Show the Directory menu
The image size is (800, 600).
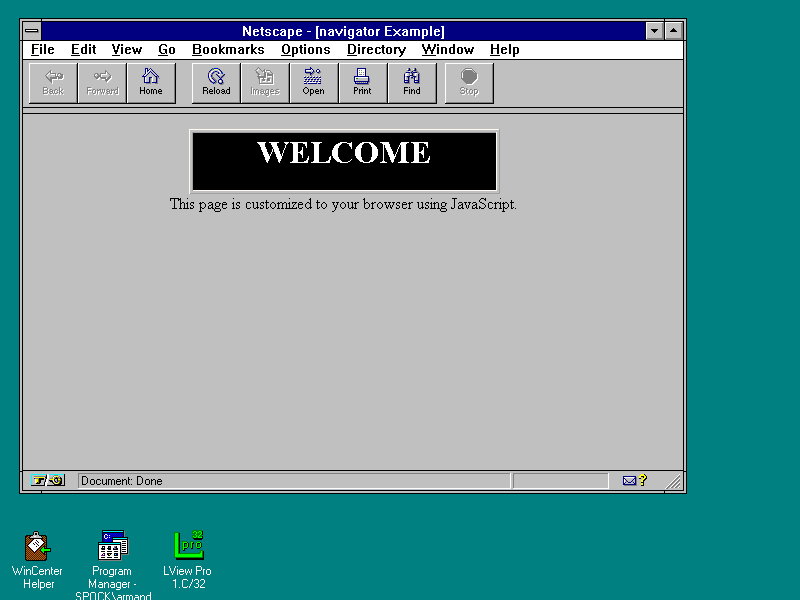pos(376,49)
